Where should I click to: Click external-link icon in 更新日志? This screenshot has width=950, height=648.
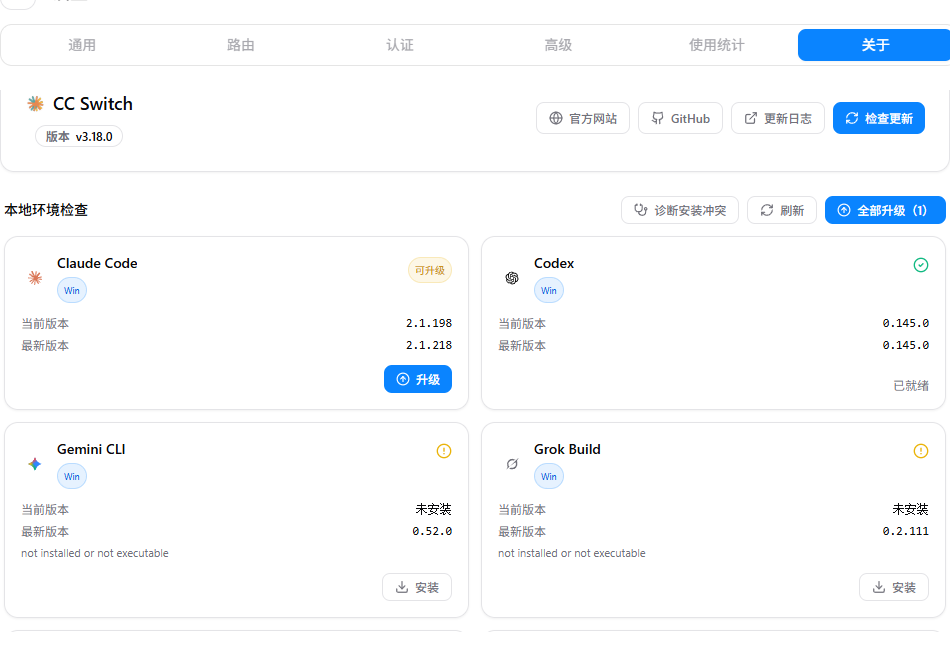(x=751, y=118)
